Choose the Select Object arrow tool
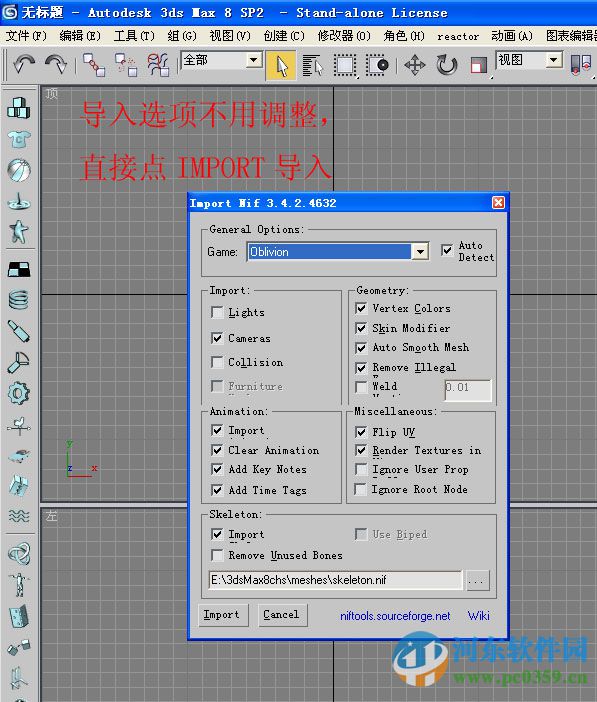Screen dimensions: 597x702 (x=281, y=66)
